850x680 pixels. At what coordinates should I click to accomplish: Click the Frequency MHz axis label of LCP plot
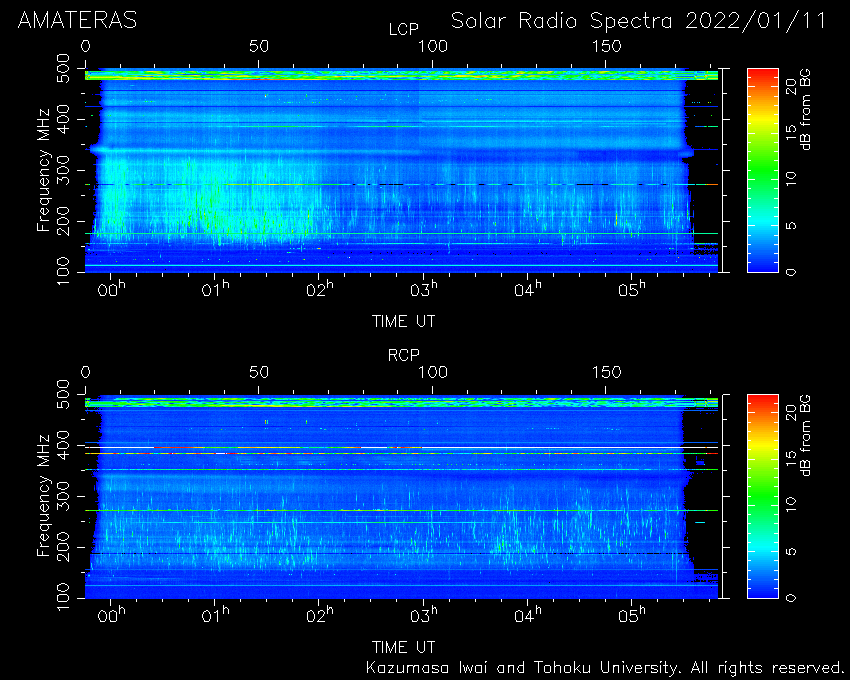(43, 170)
